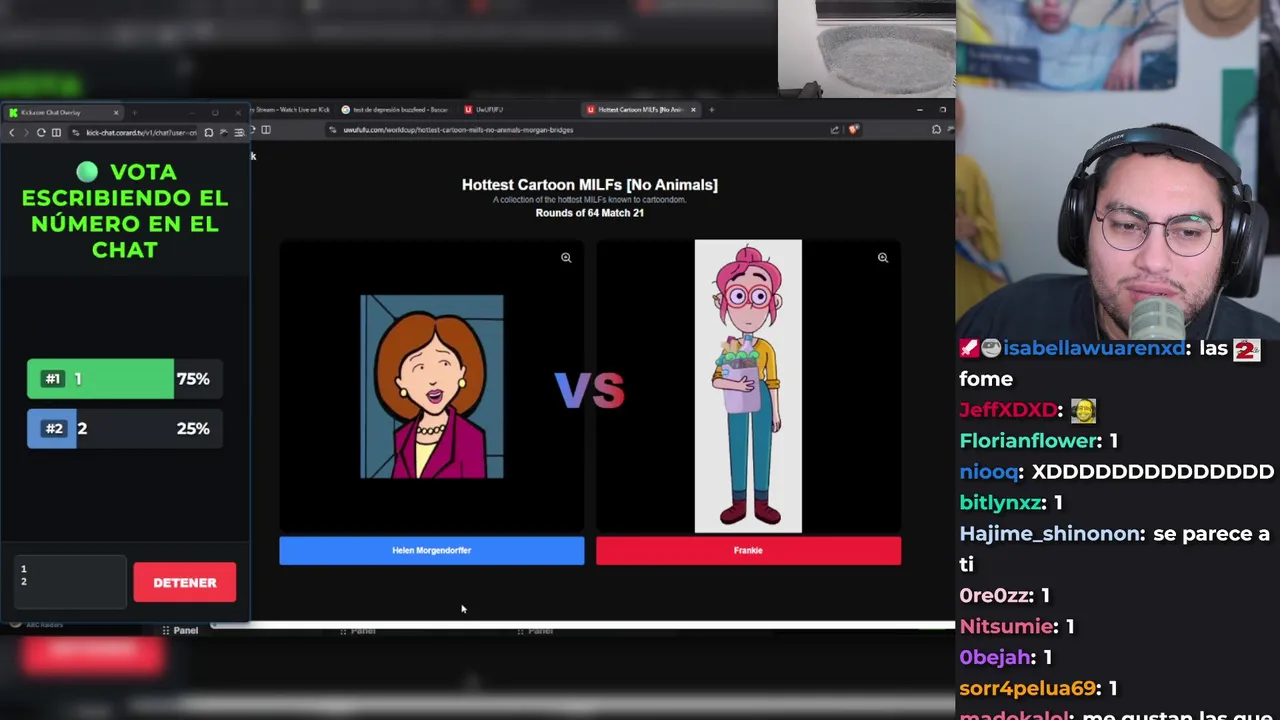Minimize the main browser window
Screen dimensions: 1280x720
[x=919, y=109]
